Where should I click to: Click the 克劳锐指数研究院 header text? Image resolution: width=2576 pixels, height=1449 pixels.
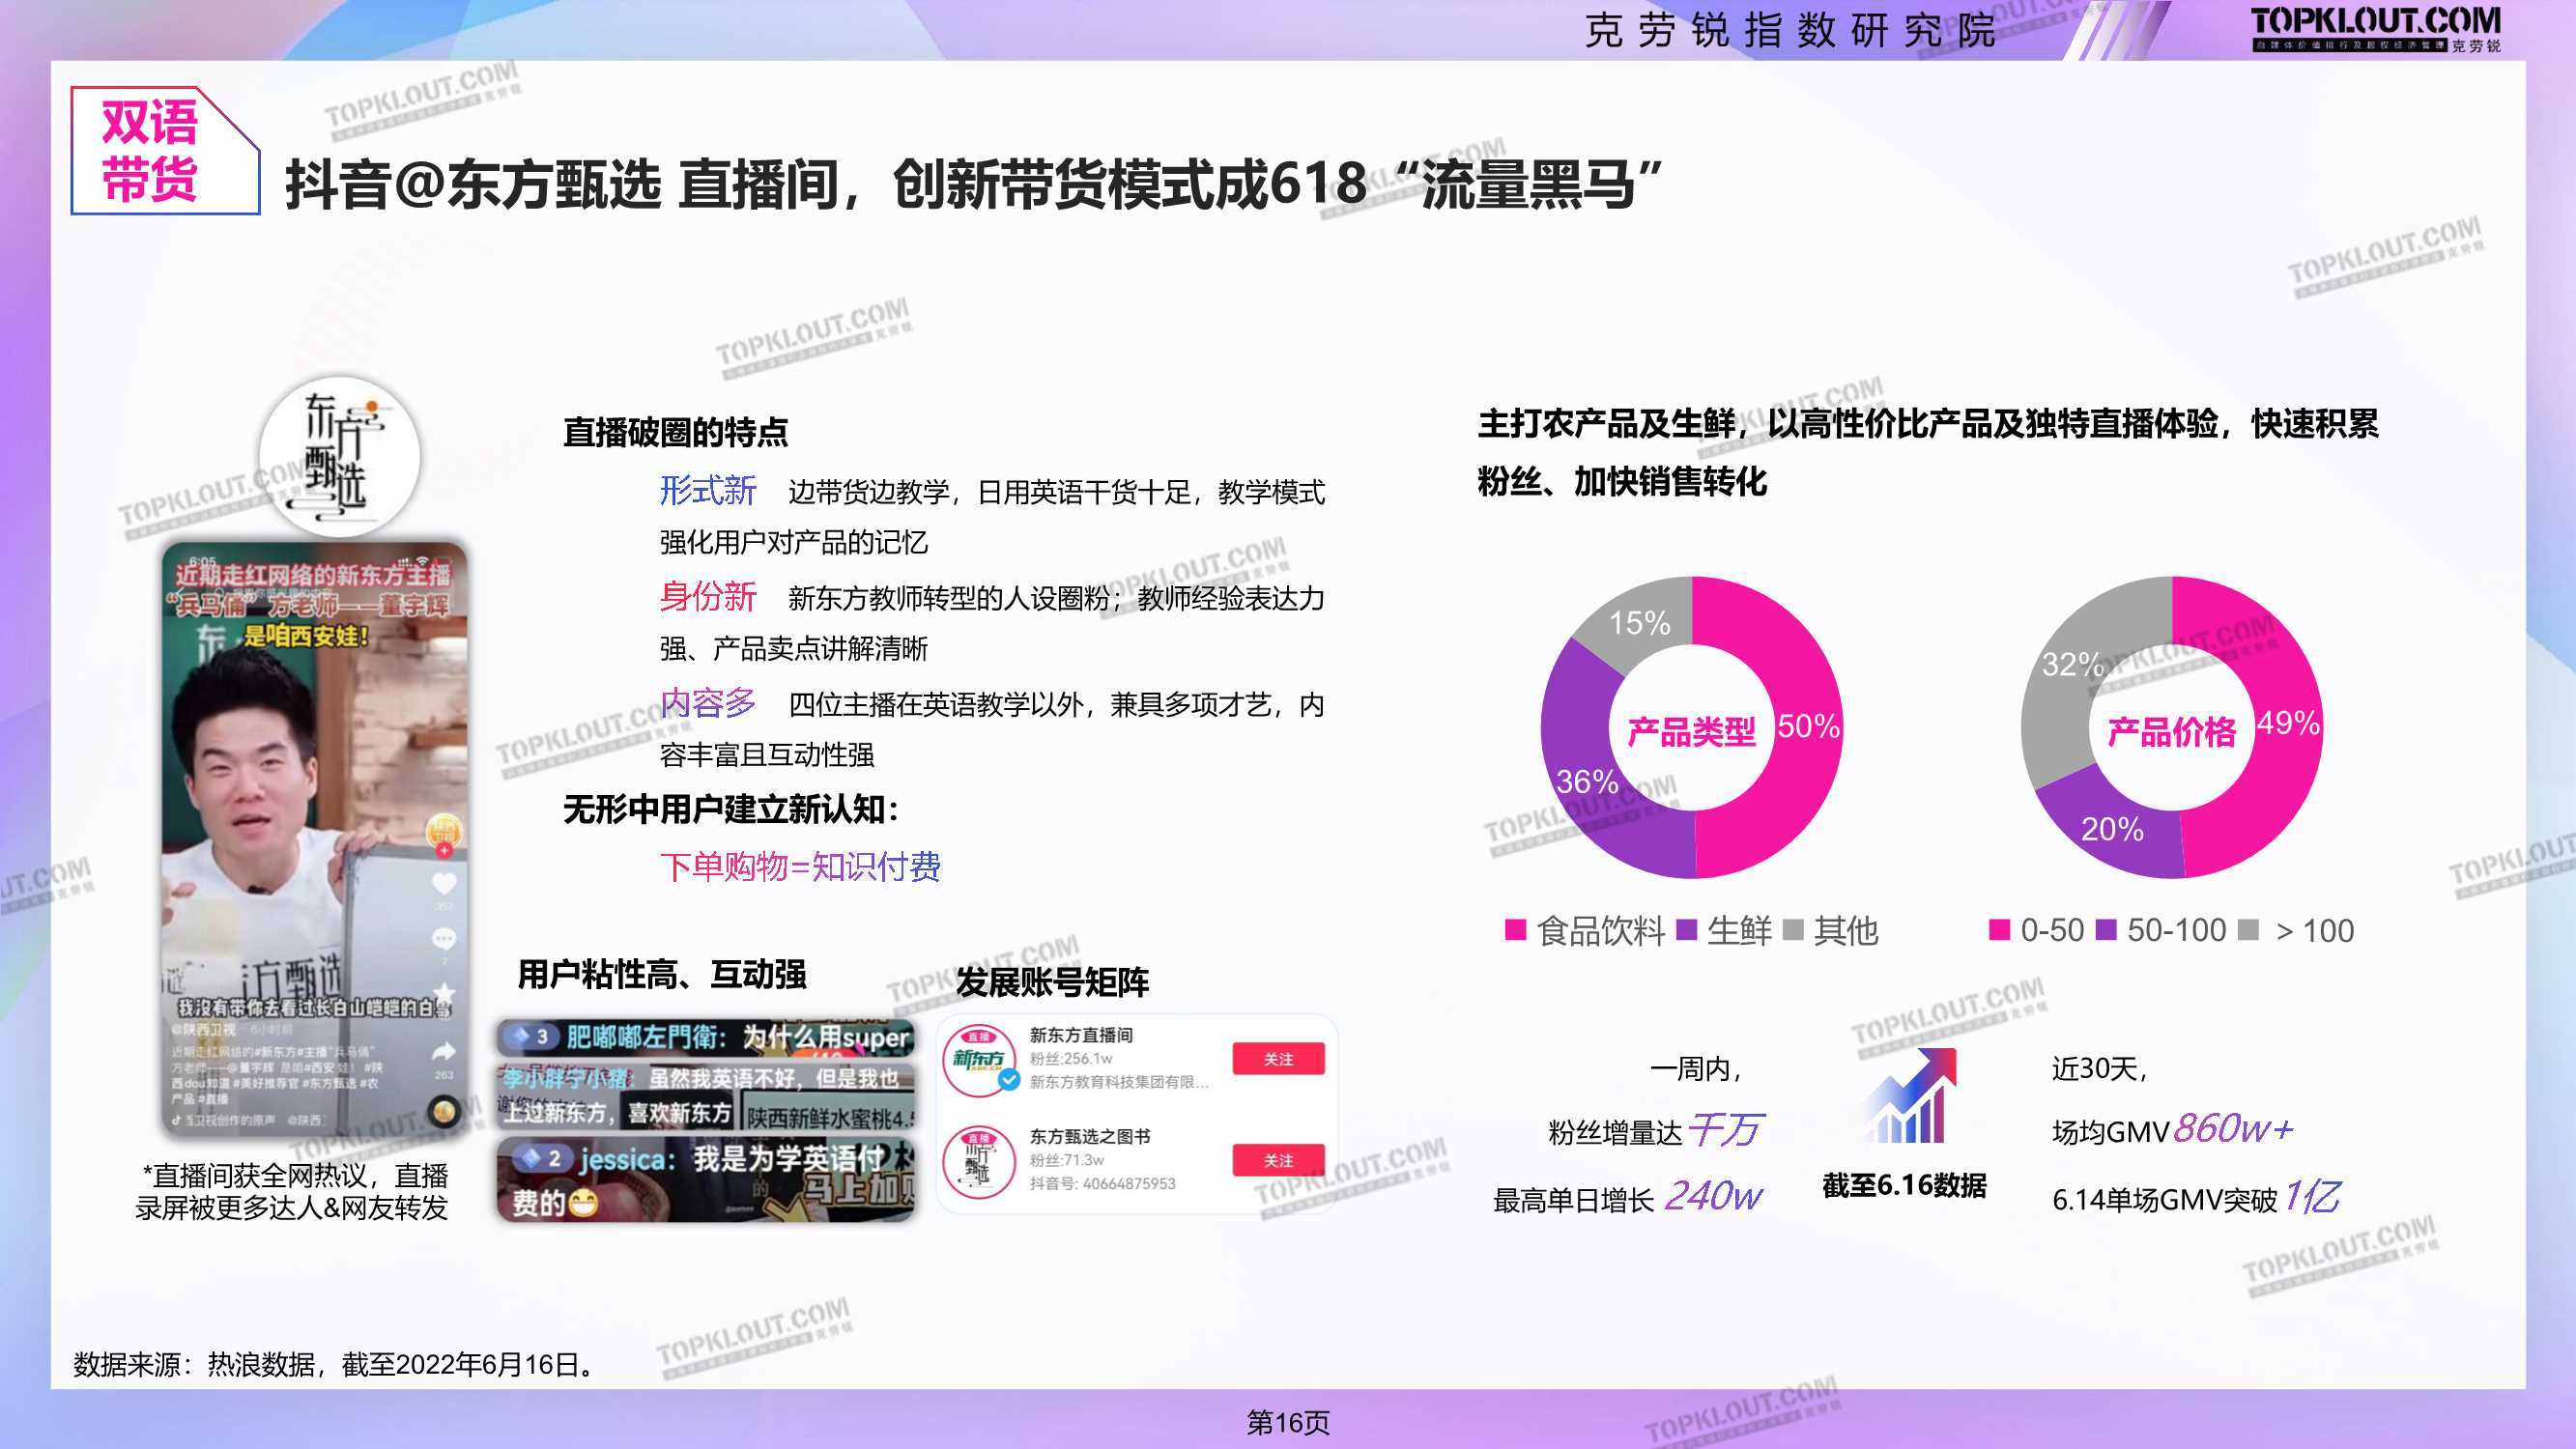[x=1790, y=30]
